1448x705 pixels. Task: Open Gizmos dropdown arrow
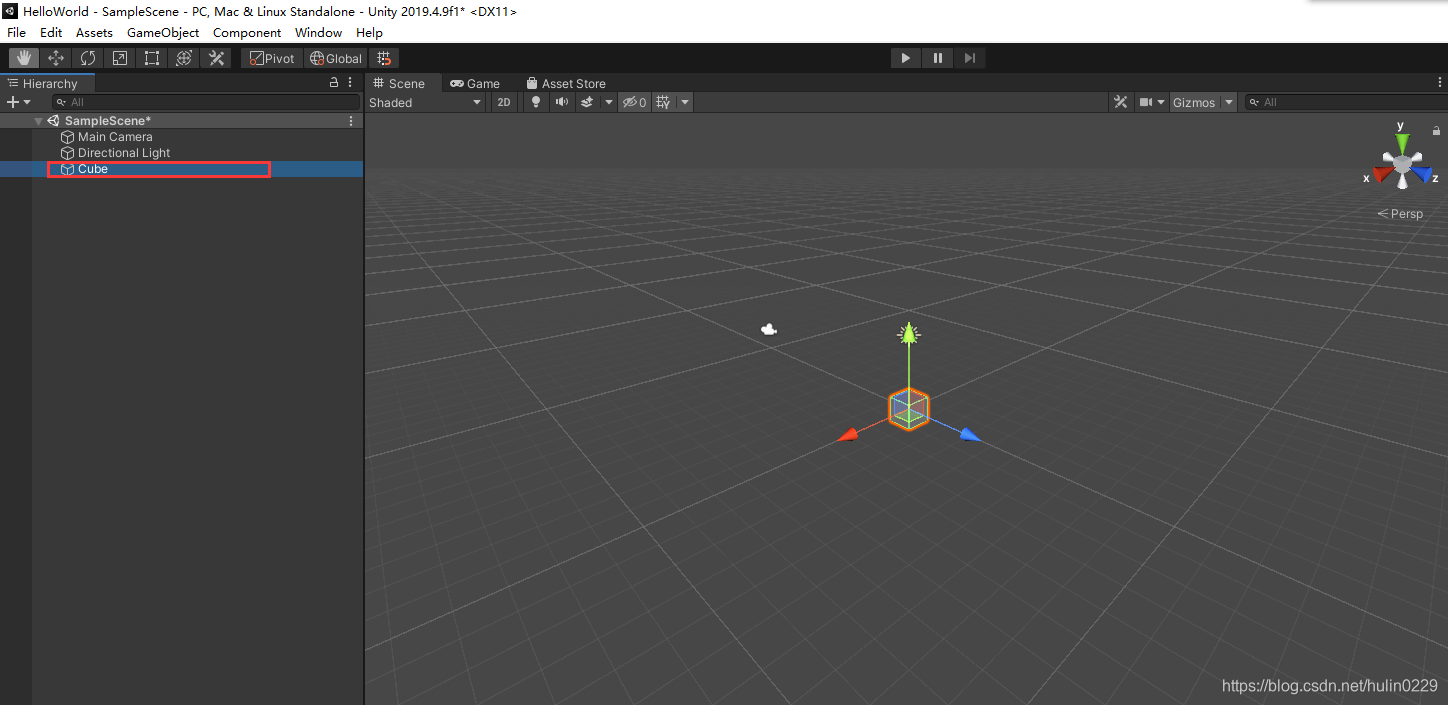click(1229, 102)
